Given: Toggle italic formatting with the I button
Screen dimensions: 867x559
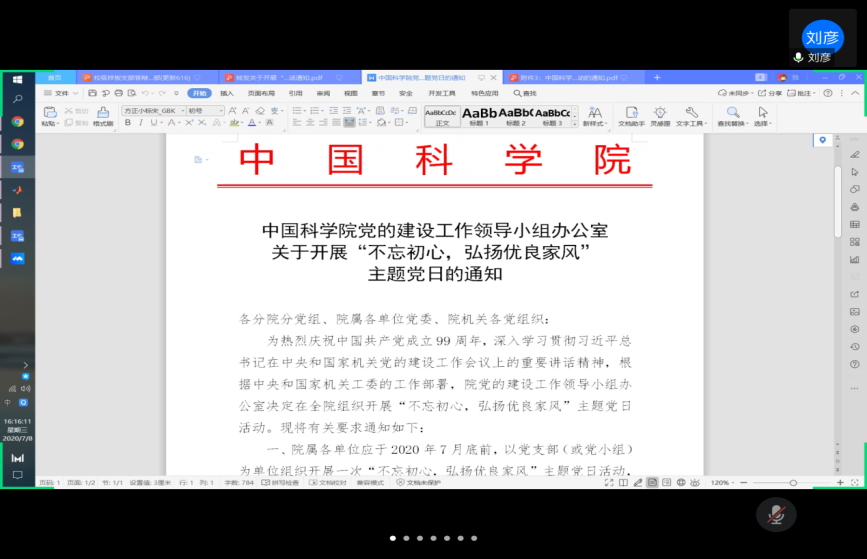Looking at the screenshot, I should click(141, 123).
